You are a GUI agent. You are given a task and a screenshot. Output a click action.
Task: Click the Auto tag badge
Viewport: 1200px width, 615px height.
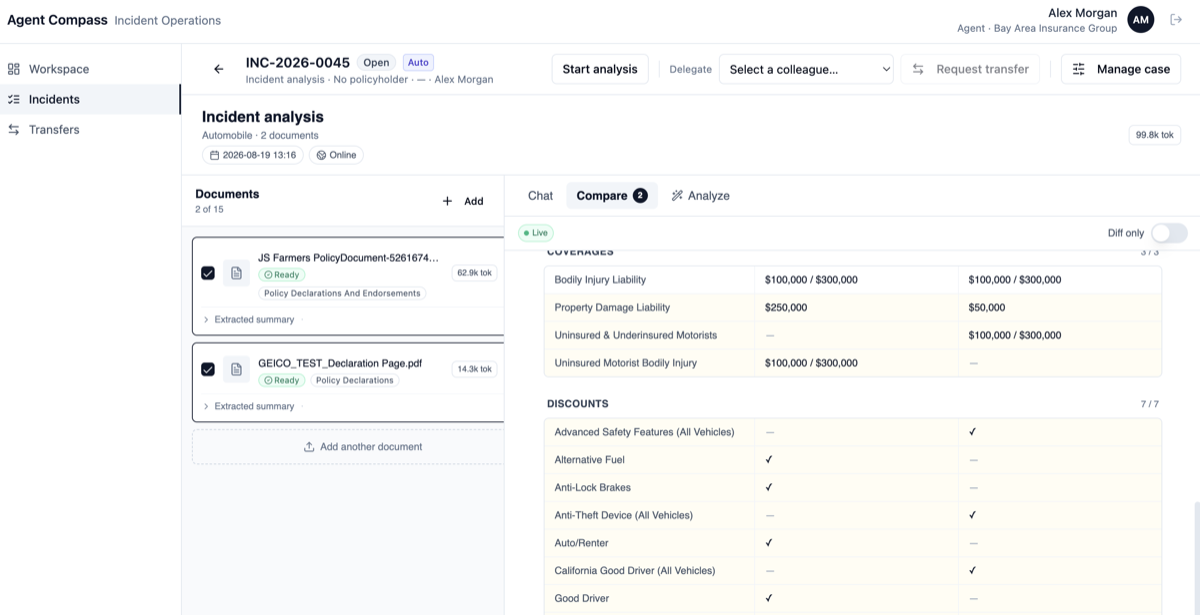418,62
